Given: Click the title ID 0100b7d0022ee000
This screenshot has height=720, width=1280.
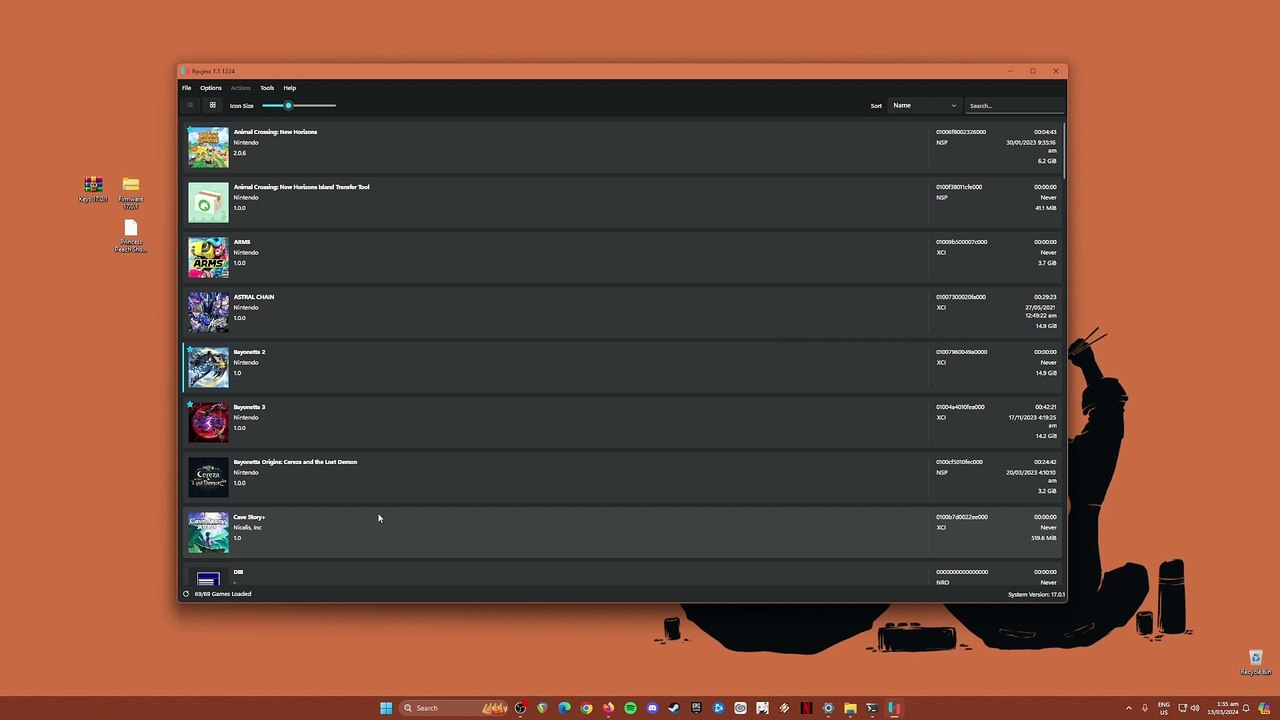Looking at the screenshot, I should pos(962,517).
